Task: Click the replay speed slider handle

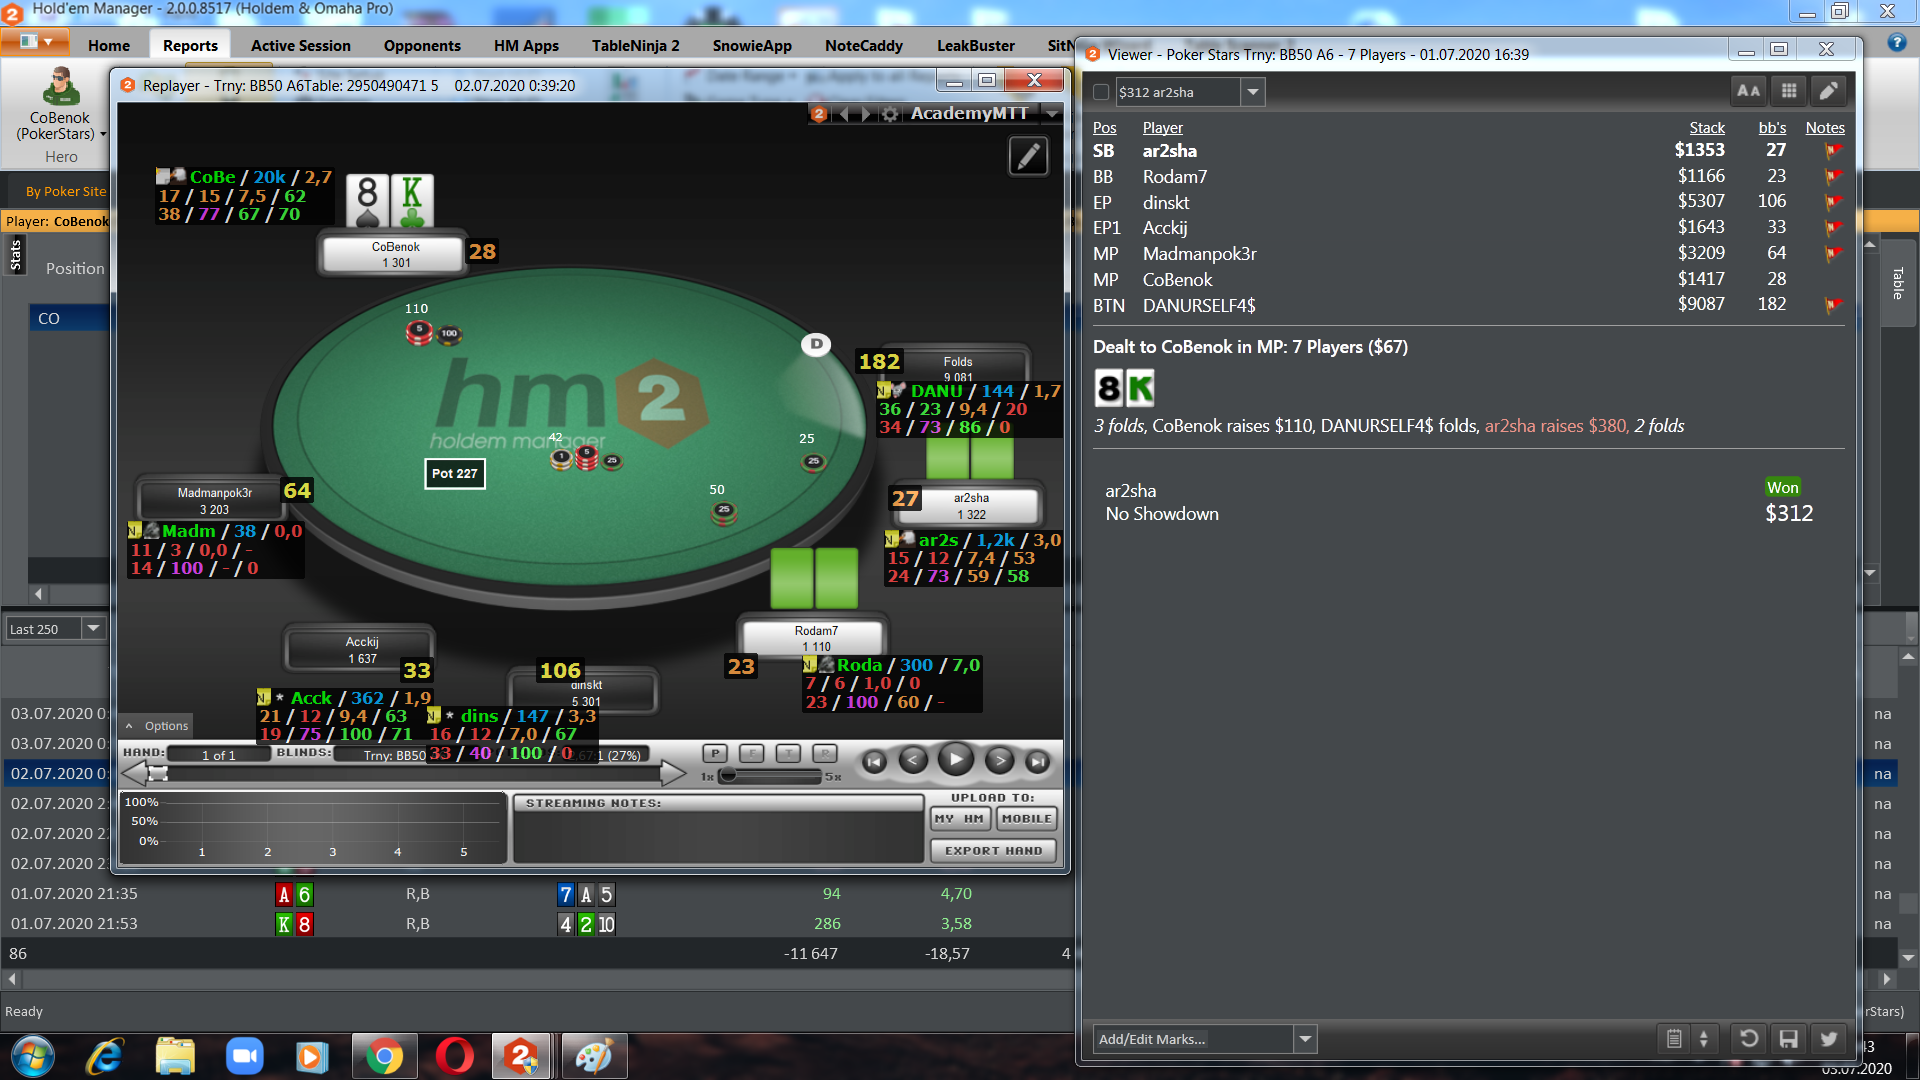Action: click(x=728, y=775)
